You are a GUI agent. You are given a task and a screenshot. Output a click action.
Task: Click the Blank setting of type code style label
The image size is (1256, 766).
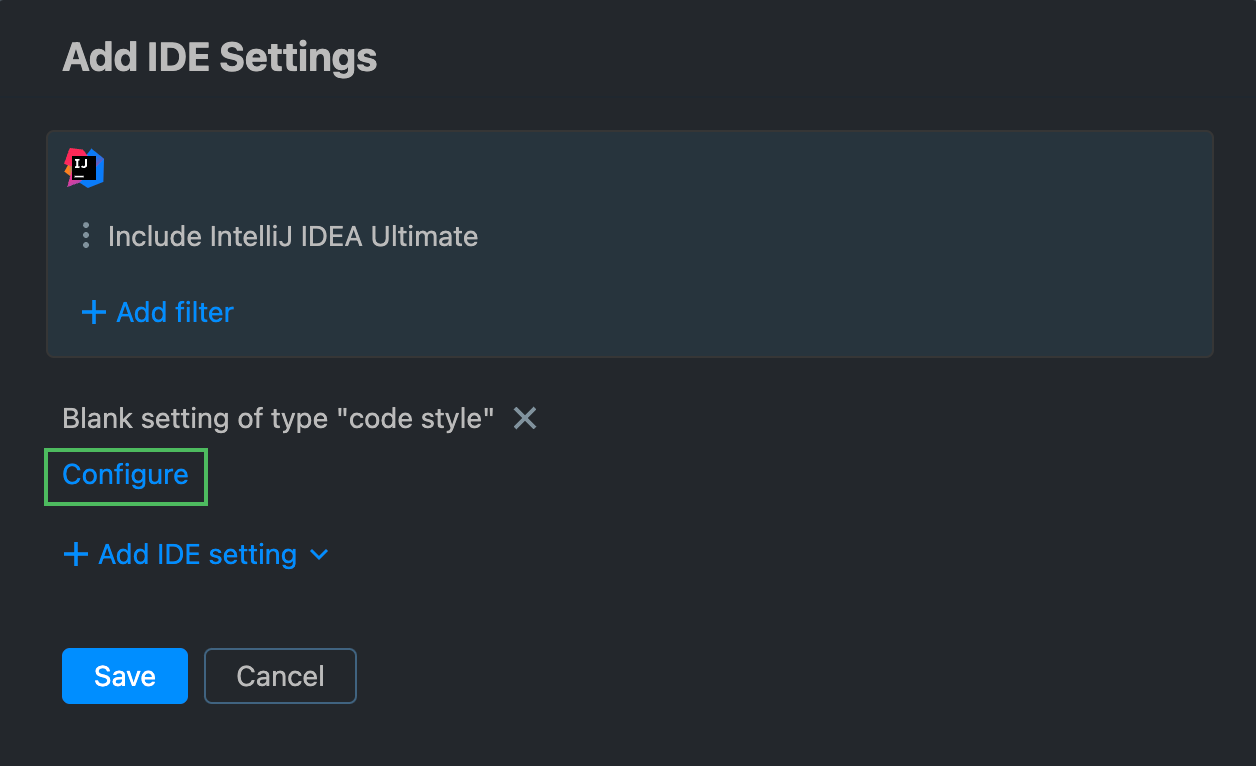point(278,418)
